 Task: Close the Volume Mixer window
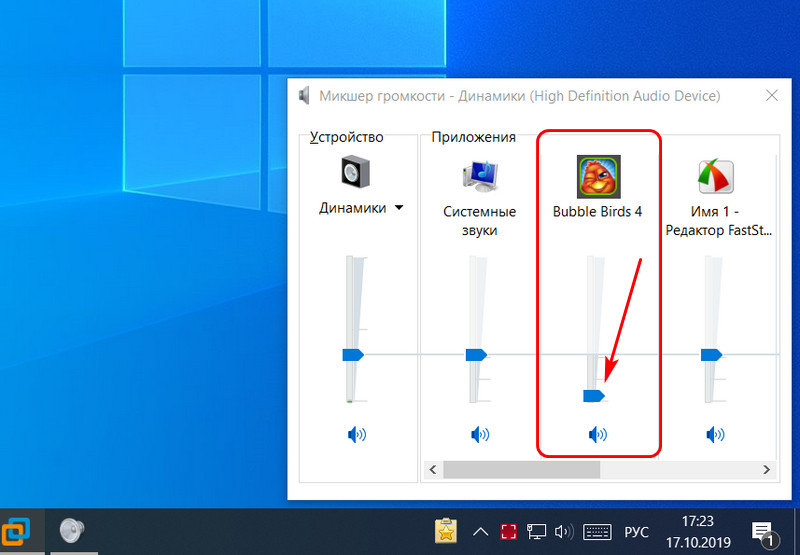tap(772, 95)
